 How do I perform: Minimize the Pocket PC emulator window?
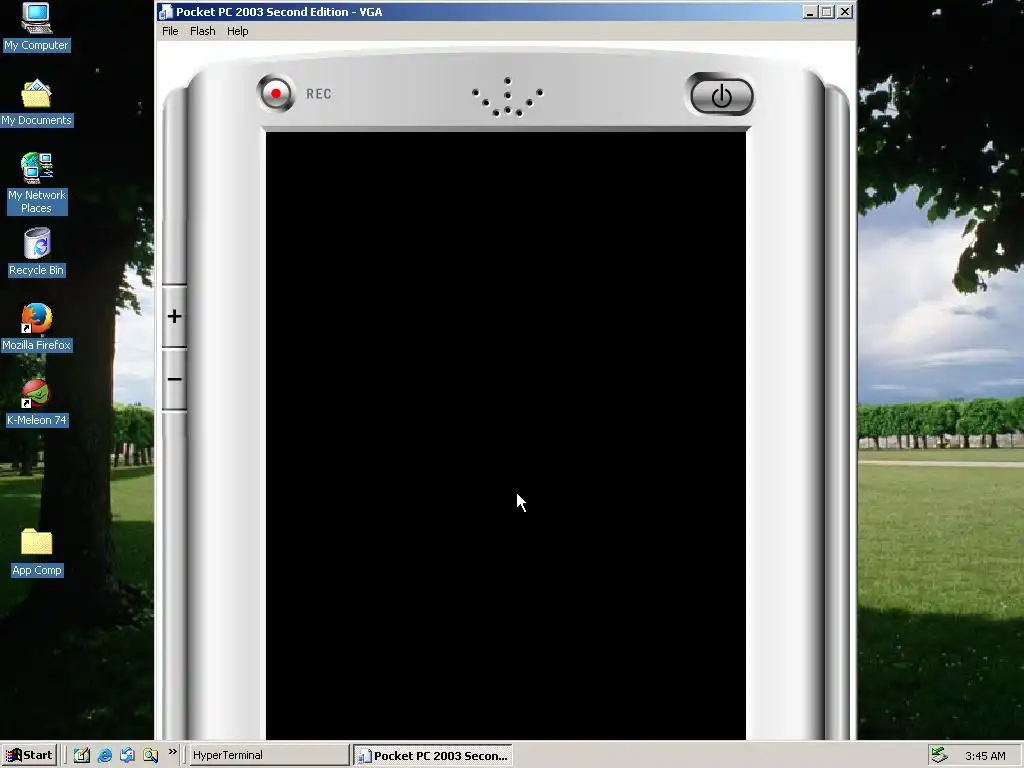[x=810, y=12]
